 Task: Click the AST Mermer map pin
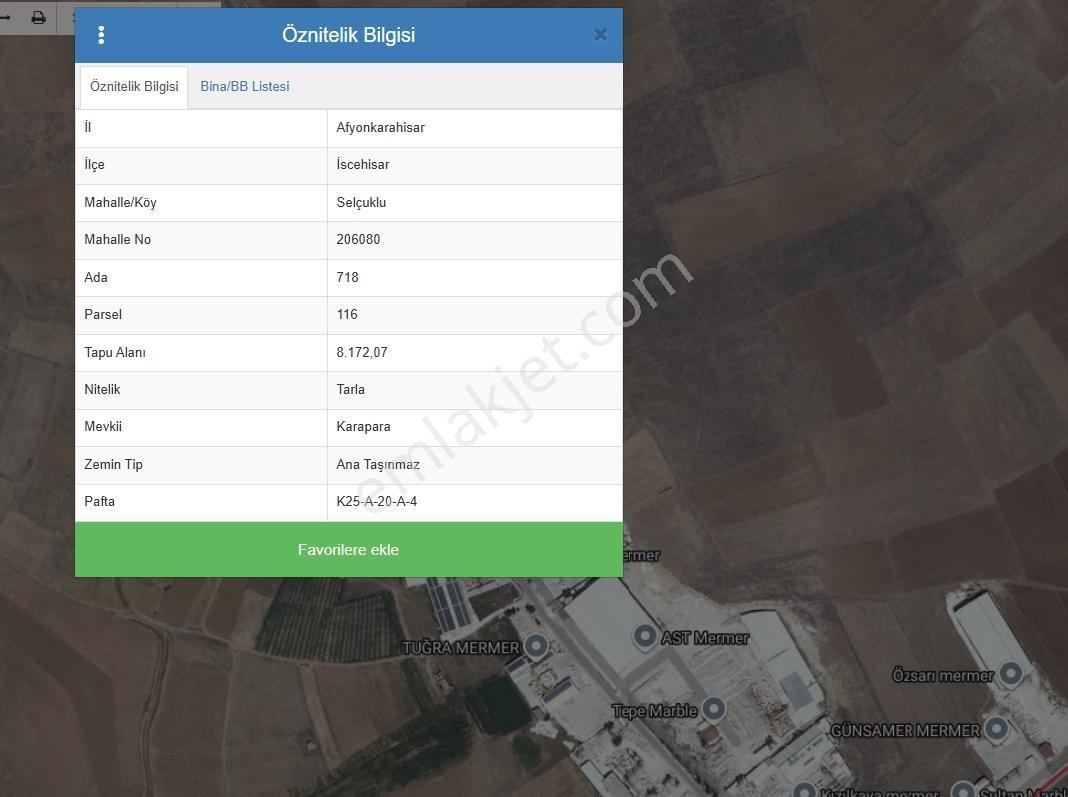point(645,636)
